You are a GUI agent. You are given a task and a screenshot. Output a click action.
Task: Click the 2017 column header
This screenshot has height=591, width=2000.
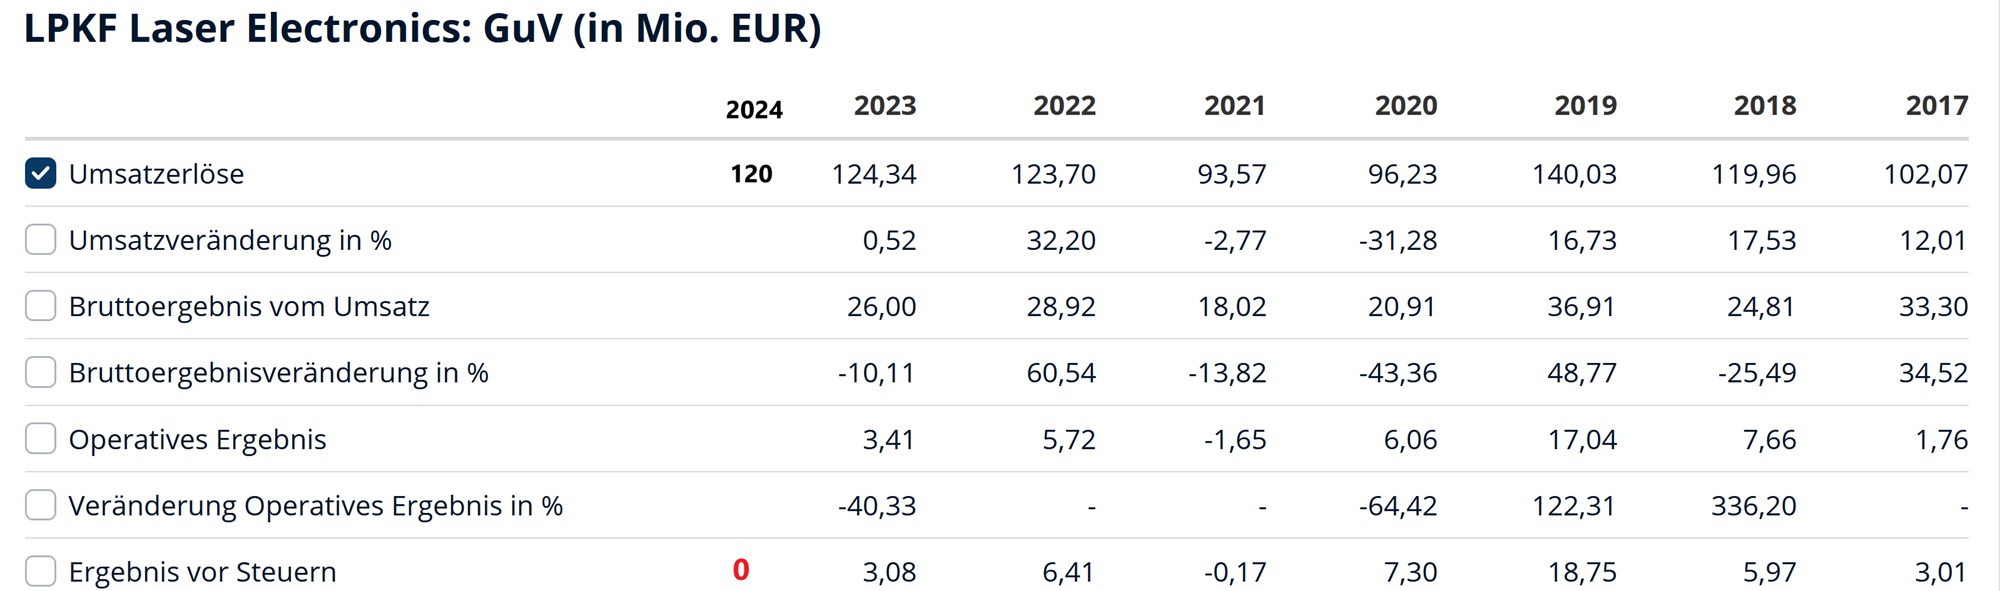point(1936,105)
